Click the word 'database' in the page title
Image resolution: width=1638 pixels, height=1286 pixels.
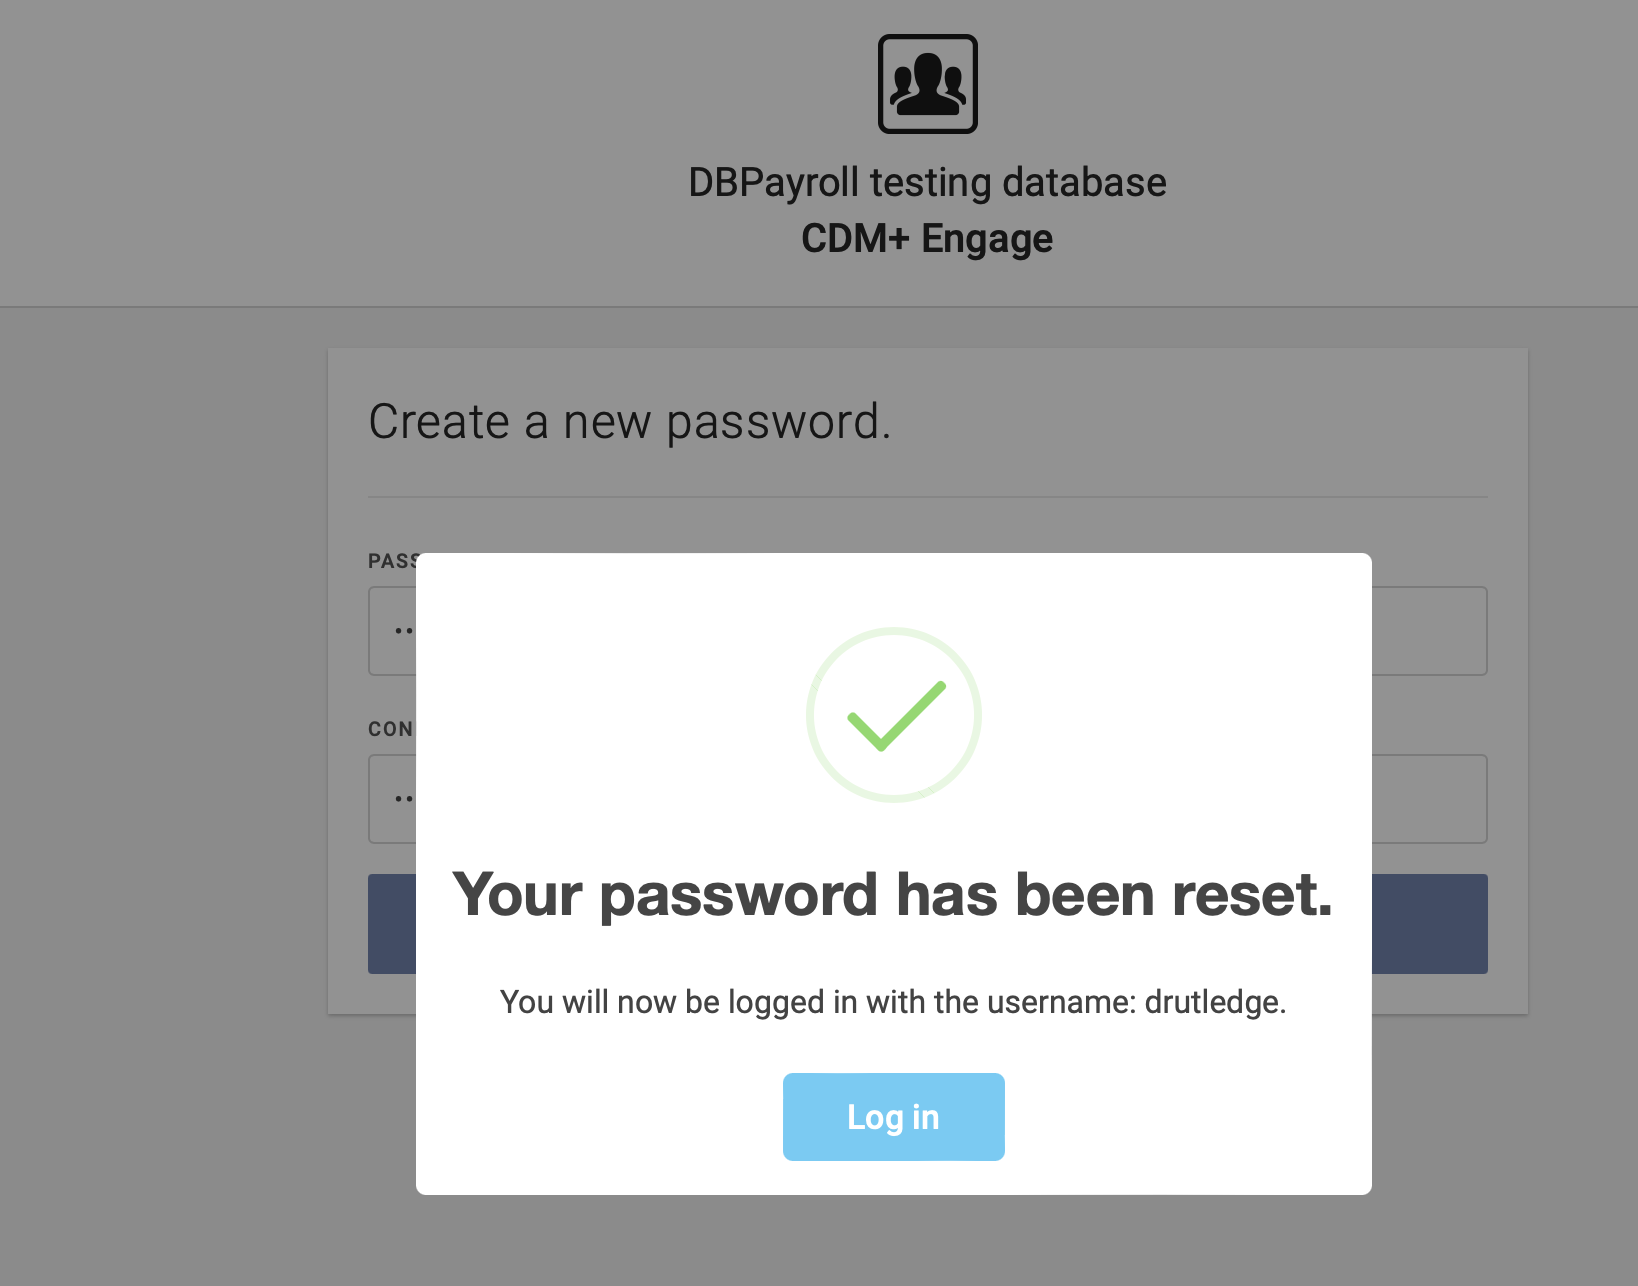[1084, 183]
